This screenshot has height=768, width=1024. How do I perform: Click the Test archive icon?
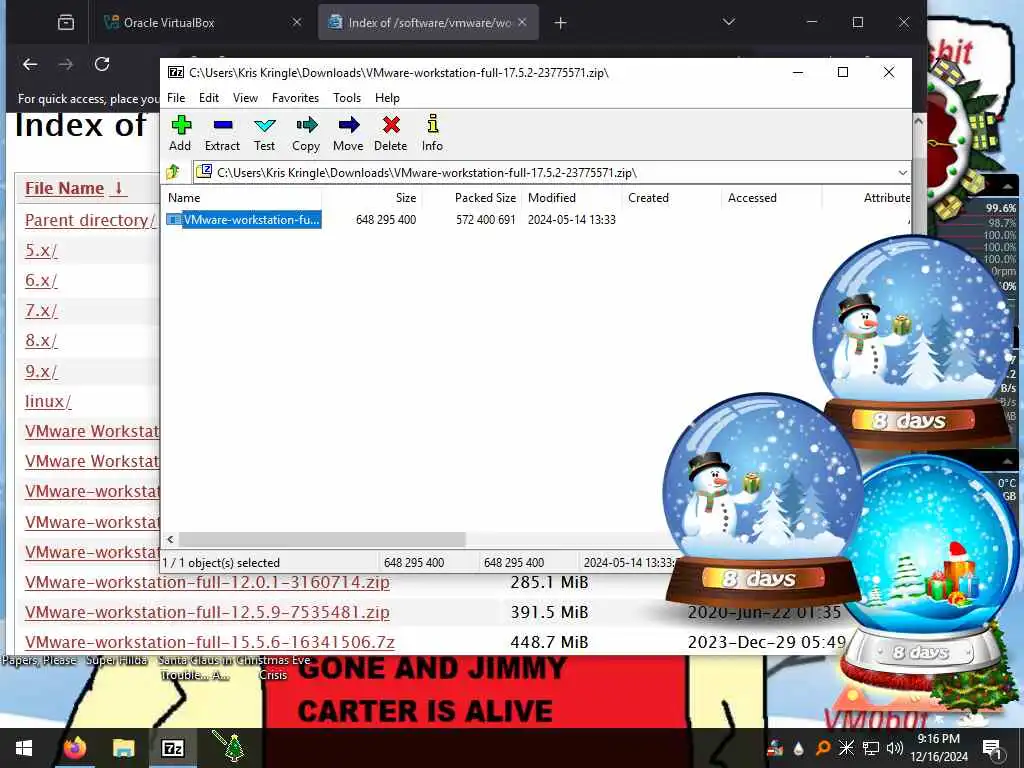click(264, 133)
